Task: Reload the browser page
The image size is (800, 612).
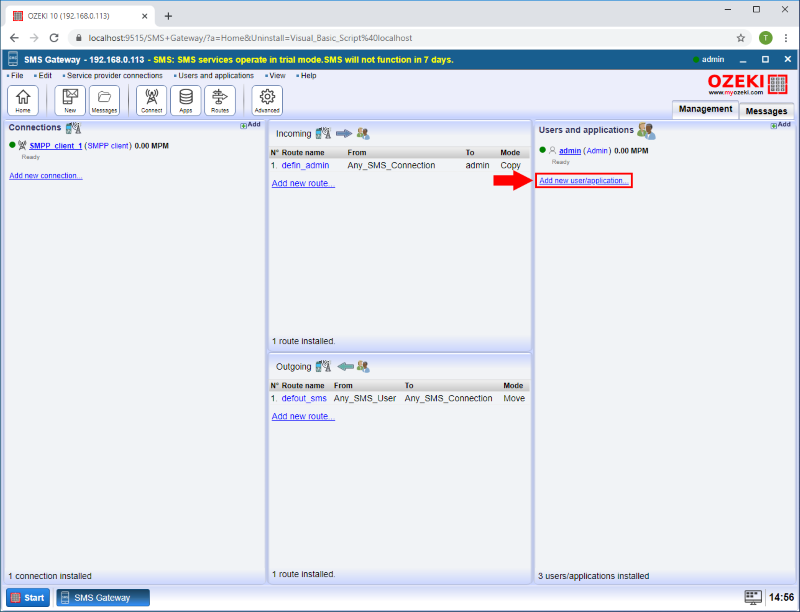Action: pos(54,38)
